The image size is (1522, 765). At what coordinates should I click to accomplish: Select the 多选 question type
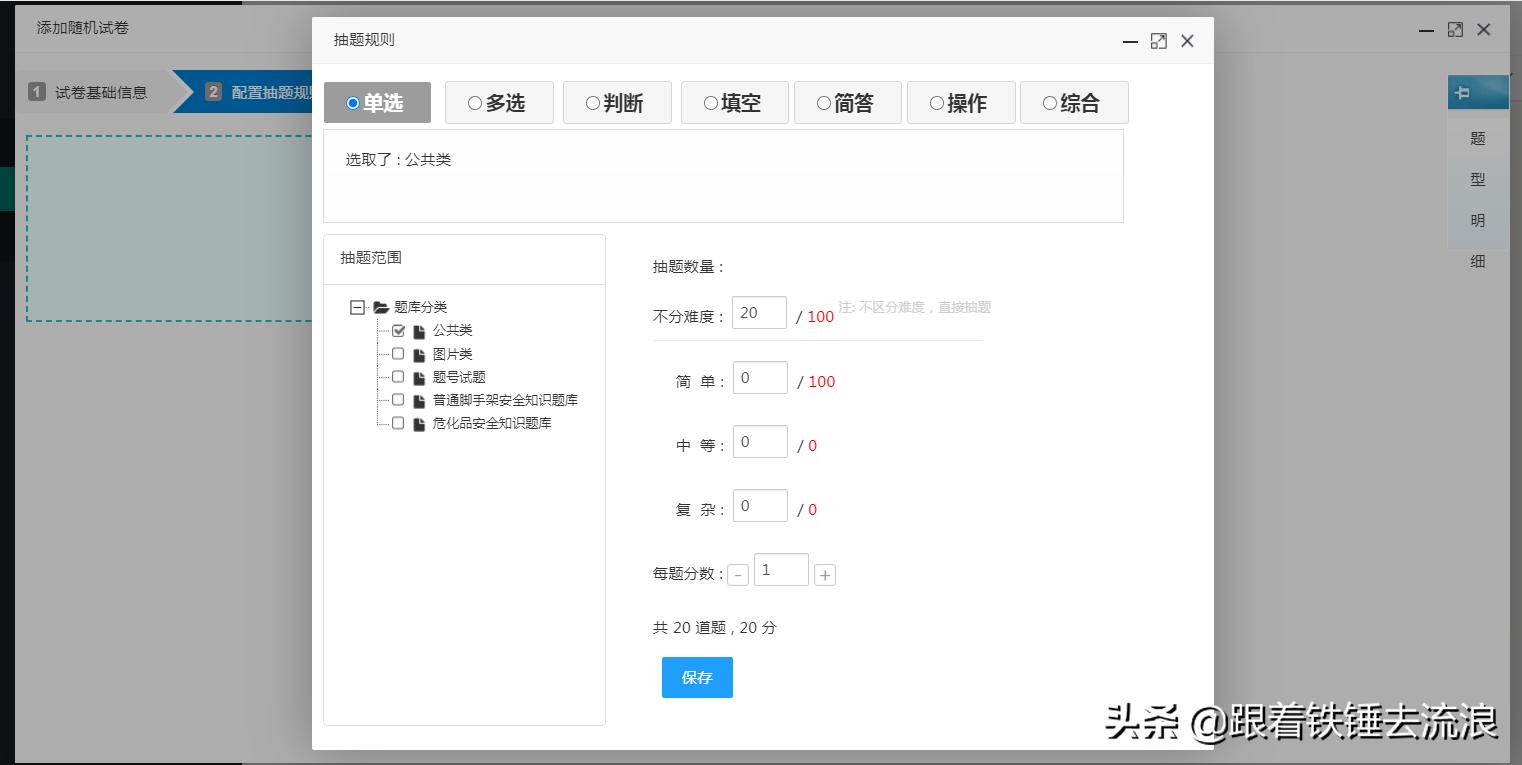pyautogui.click(x=499, y=102)
